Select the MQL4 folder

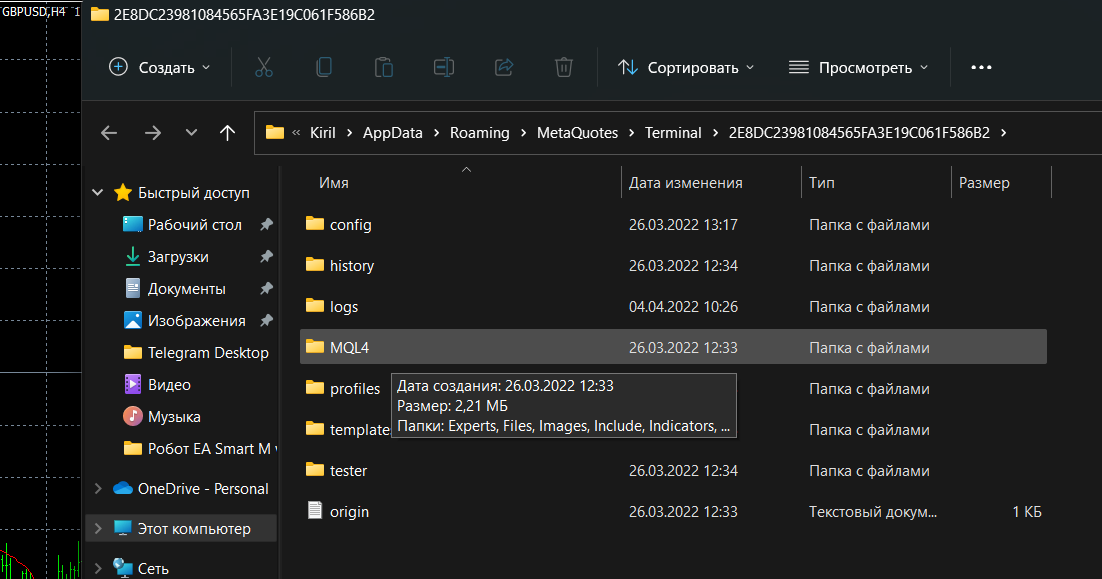[x=673, y=347]
